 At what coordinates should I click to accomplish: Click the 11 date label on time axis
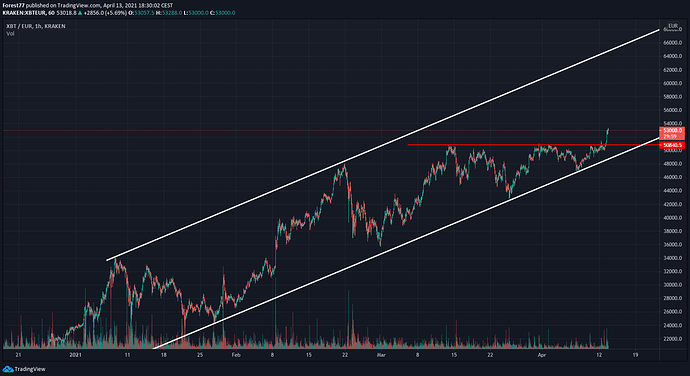(x=127, y=355)
